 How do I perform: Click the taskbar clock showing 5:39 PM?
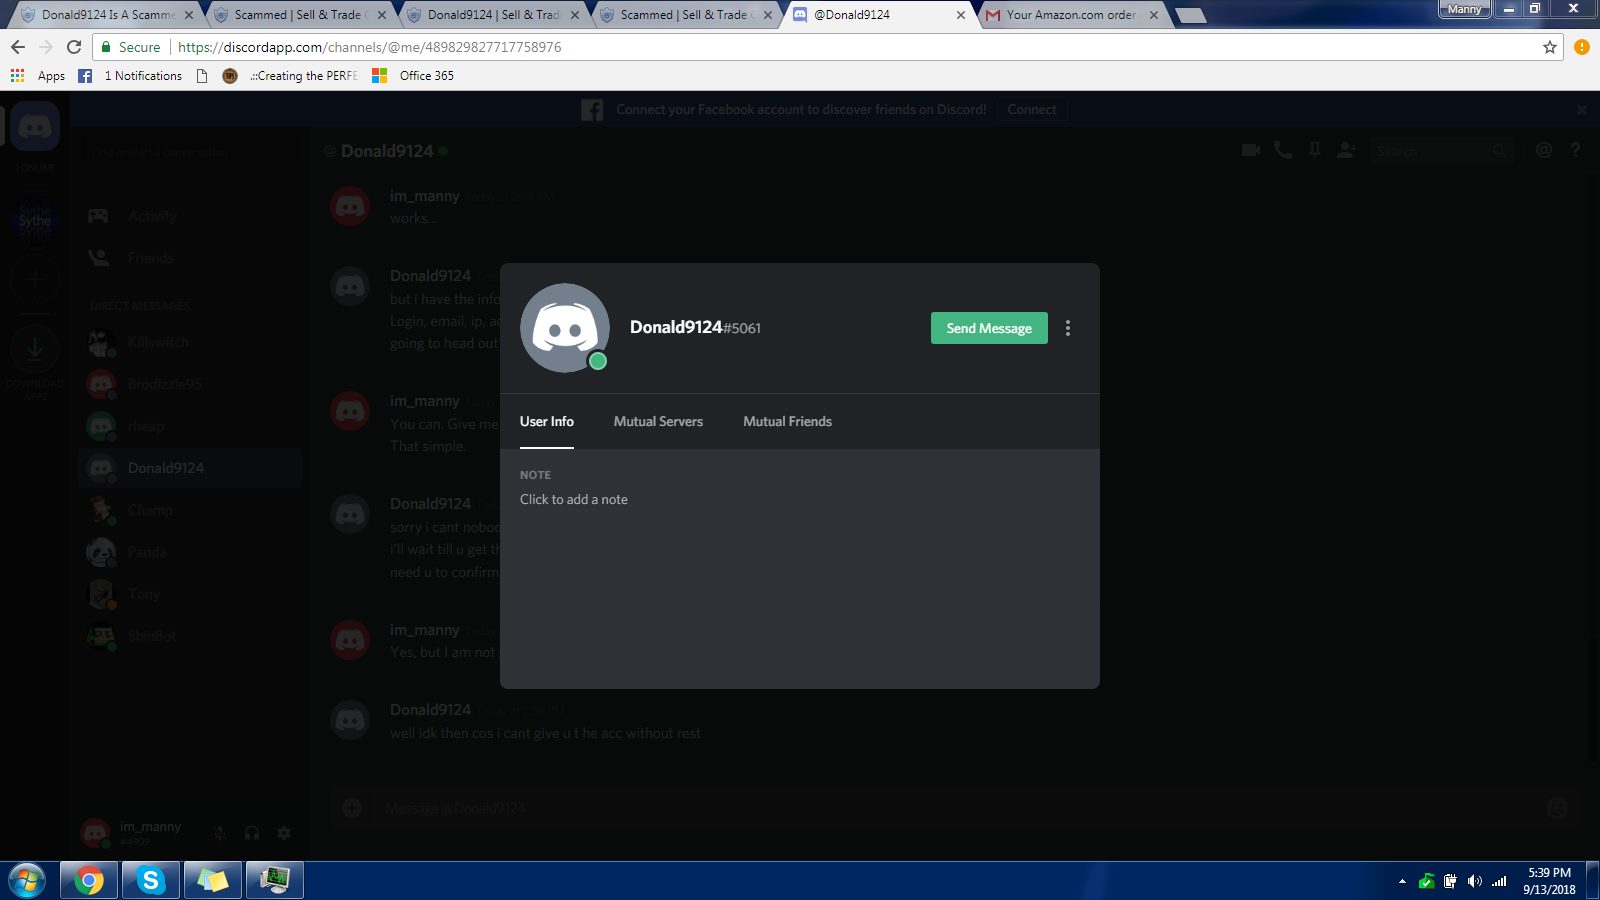[1549, 881]
